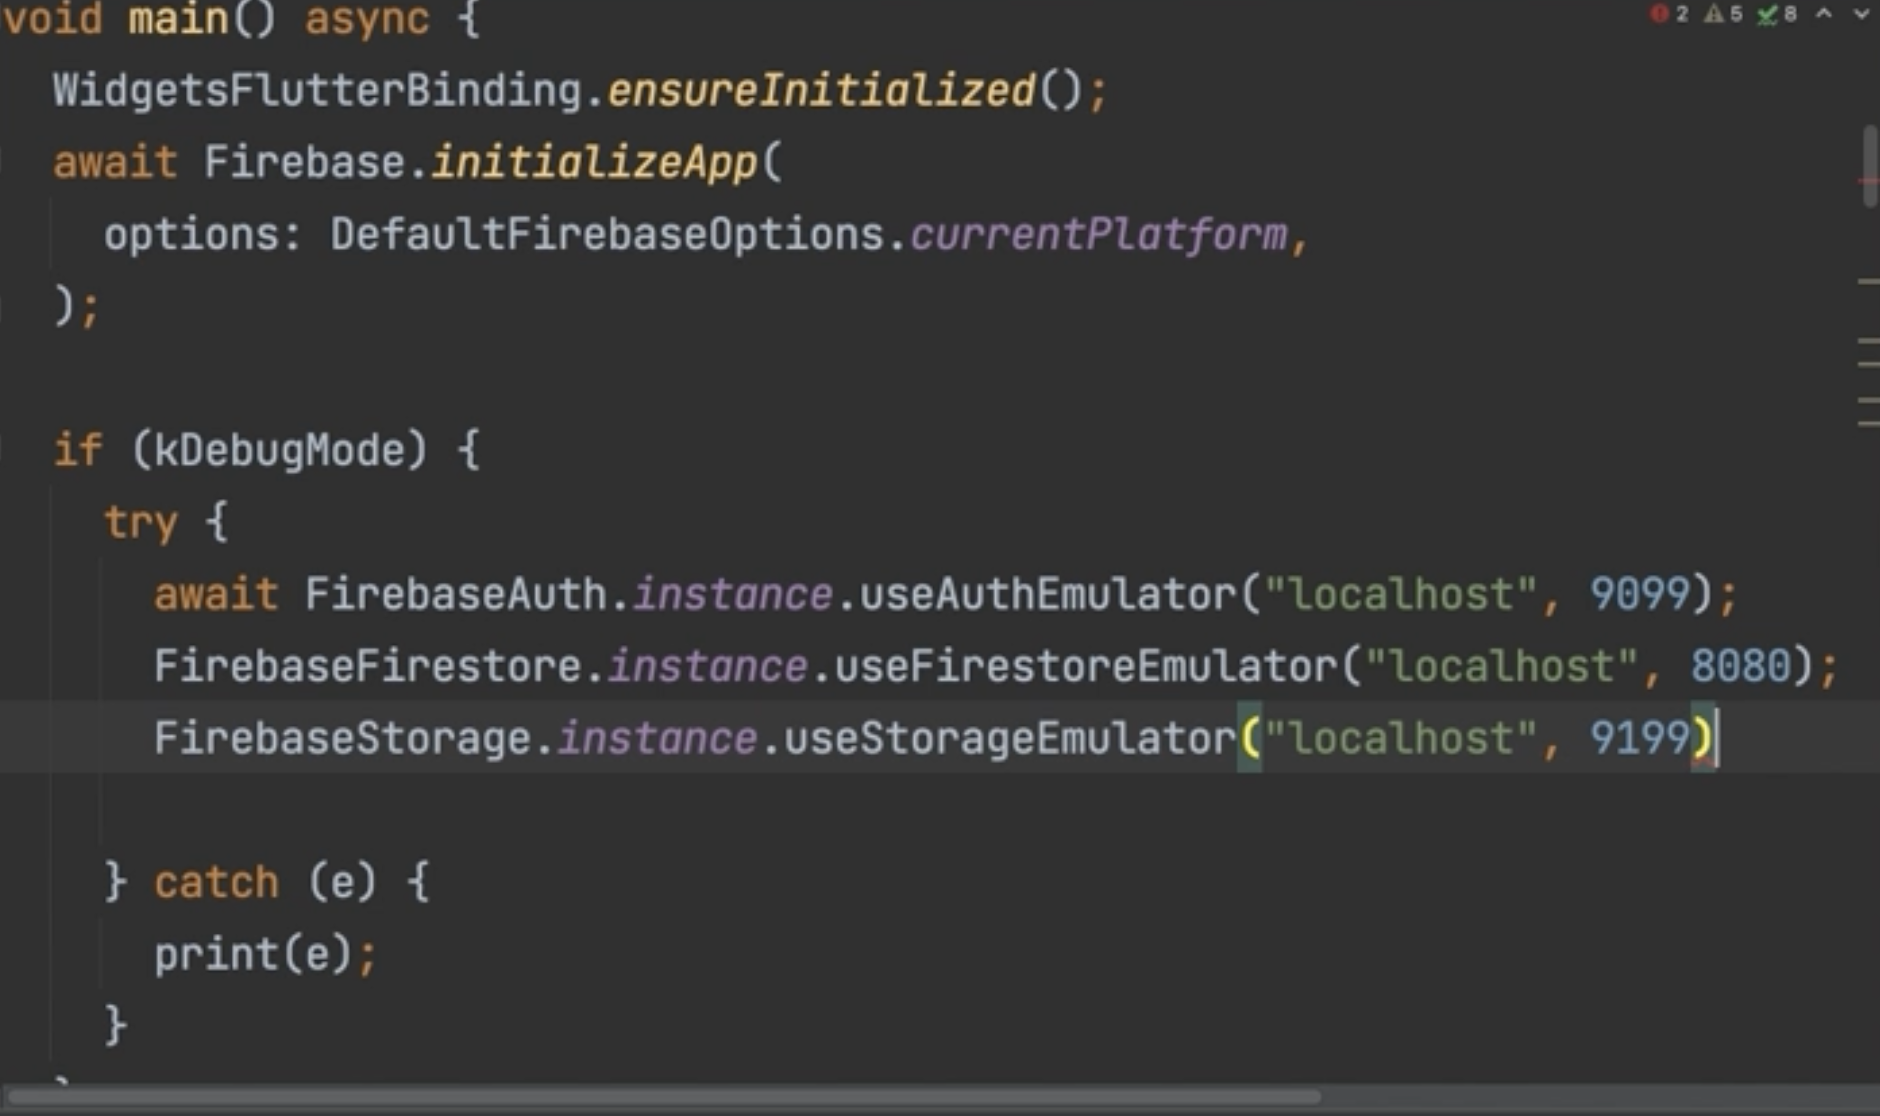The width and height of the screenshot is (1880, 1116).
Task: Click the 'useFirestoreEmulator' method
Action: (x=1085, y=667)
